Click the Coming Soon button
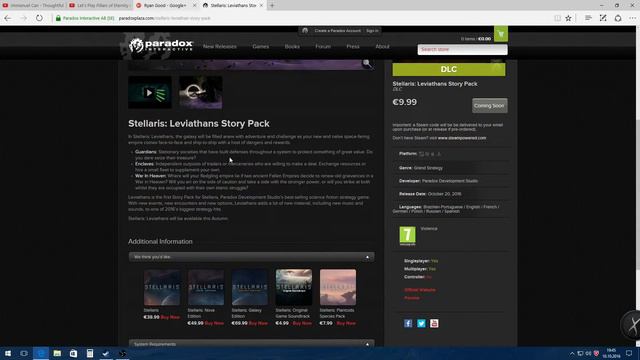Viewport: 640px width, 360px height. pos(489,105)
